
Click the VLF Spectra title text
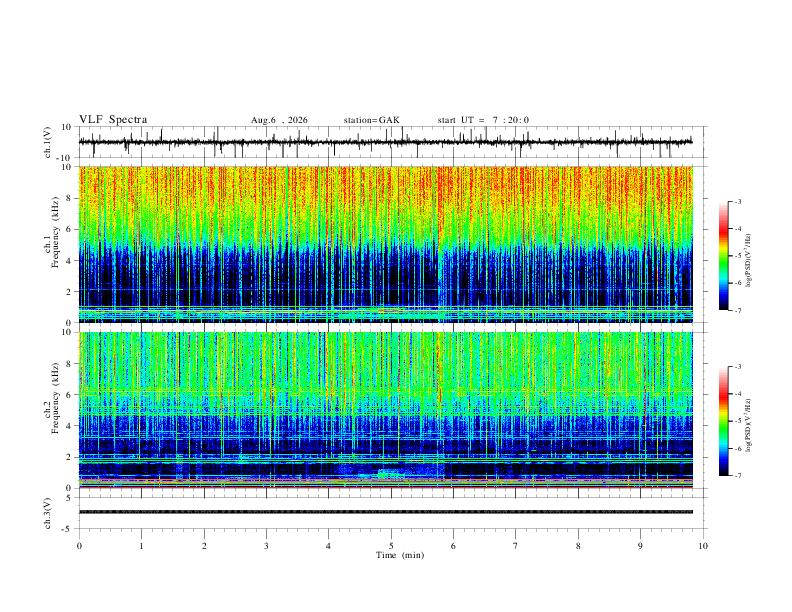(113, 120)
